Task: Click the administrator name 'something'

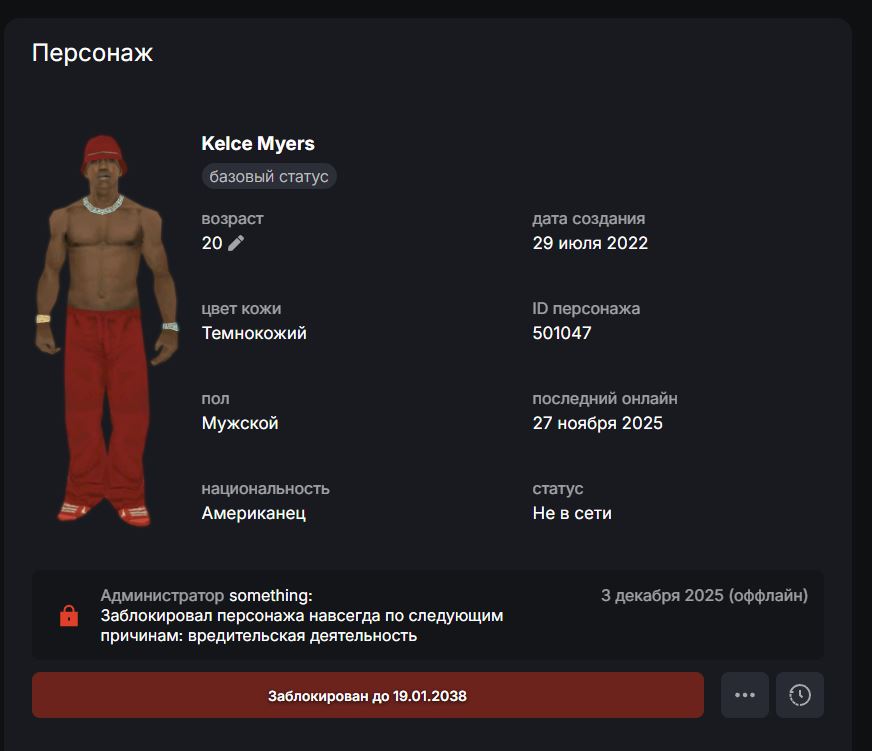Action: coord(269,595)
